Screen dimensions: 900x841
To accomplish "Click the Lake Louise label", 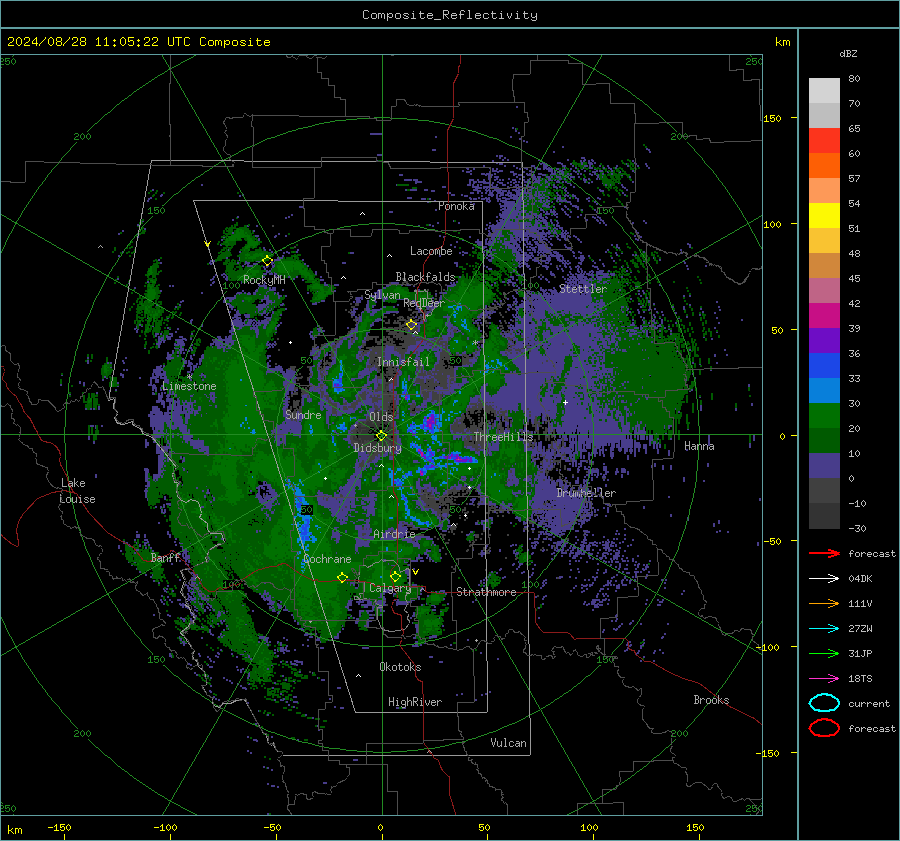I will tap(77, 491).
